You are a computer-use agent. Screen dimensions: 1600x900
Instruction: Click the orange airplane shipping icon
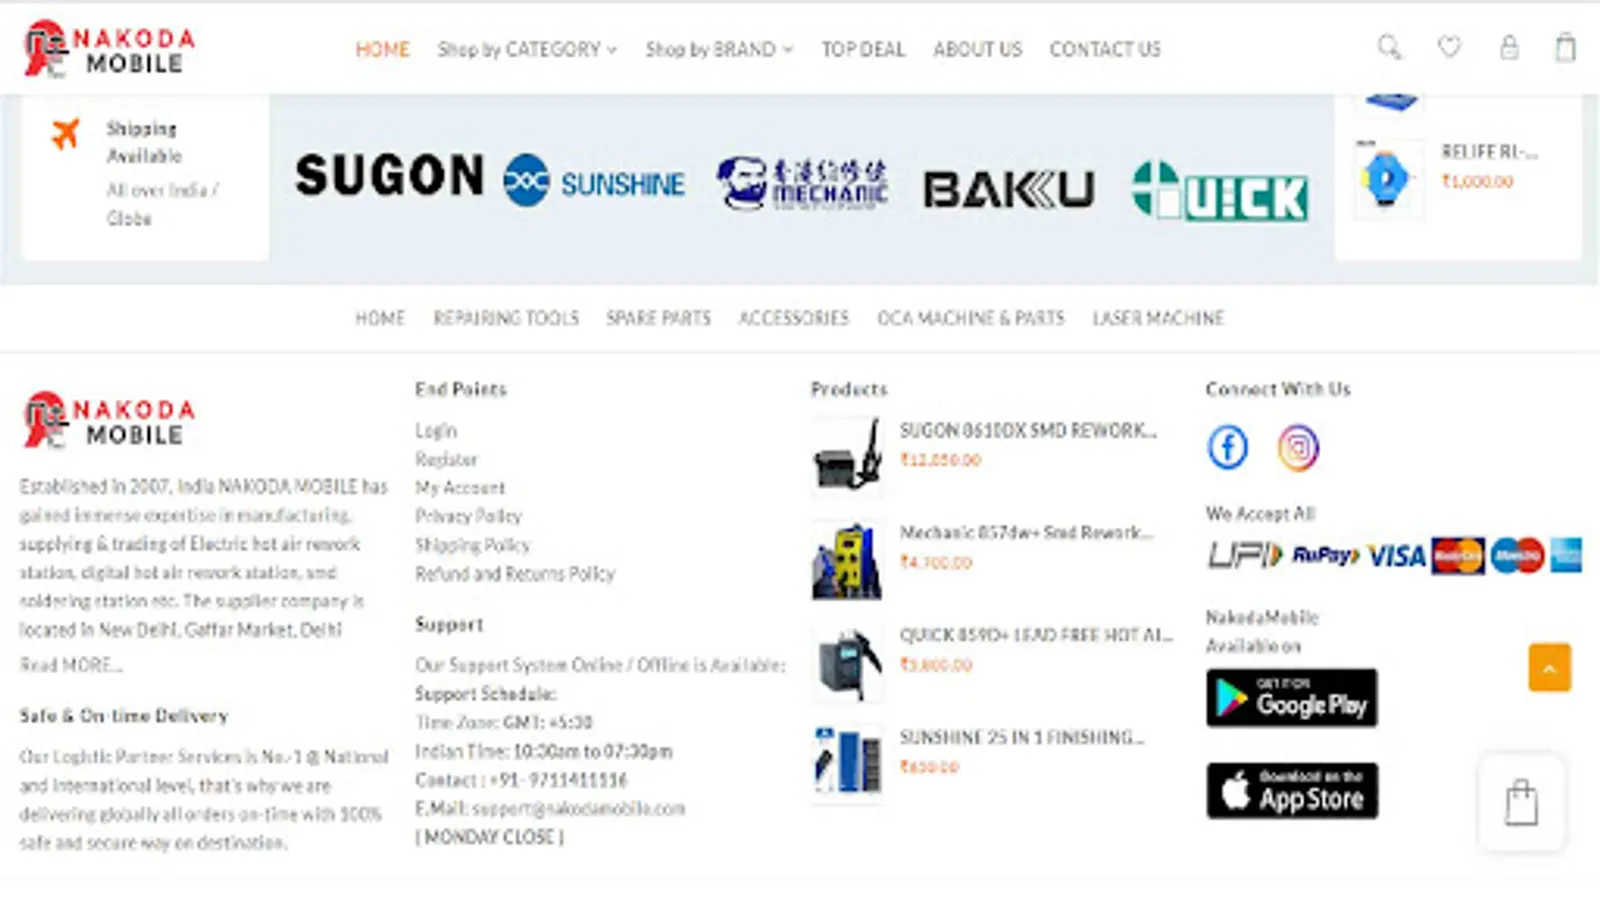[x=65, y=133]
